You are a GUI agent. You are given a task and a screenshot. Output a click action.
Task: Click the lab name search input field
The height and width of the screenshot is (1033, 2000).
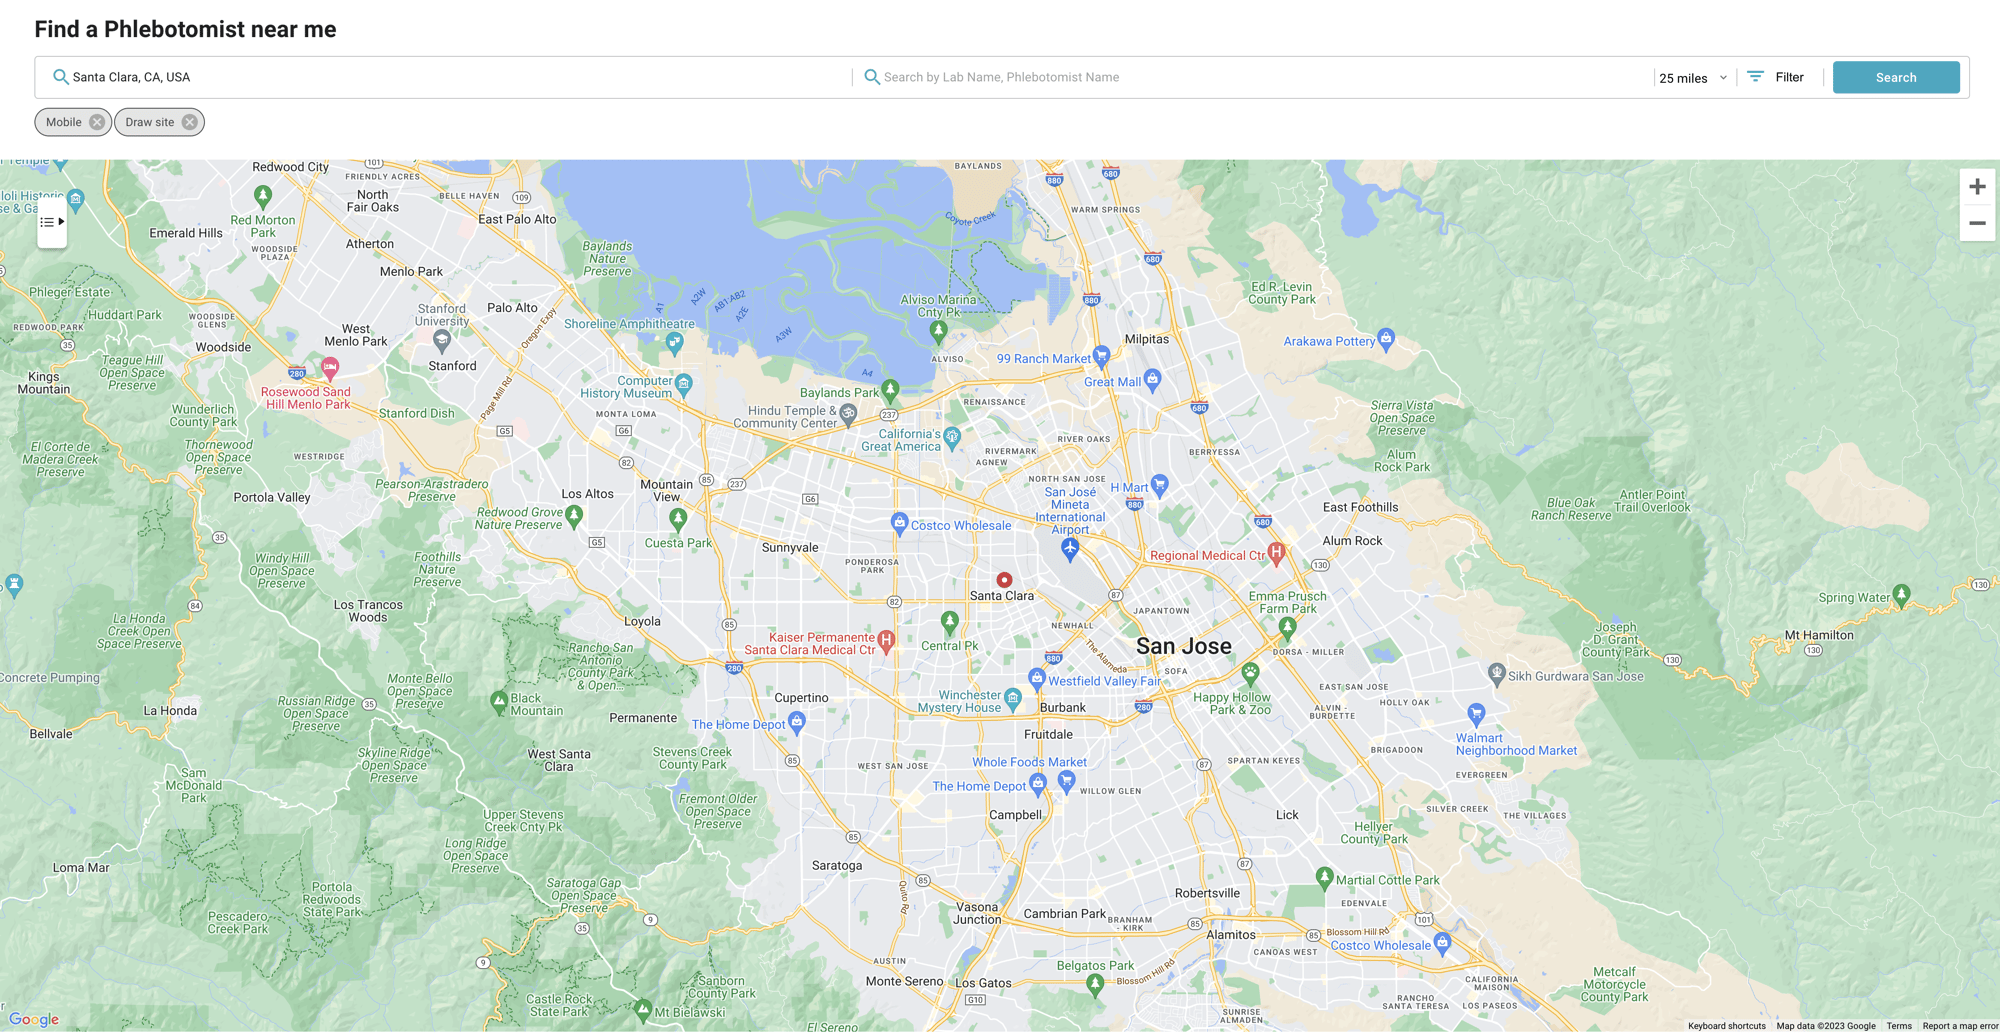1100,77
